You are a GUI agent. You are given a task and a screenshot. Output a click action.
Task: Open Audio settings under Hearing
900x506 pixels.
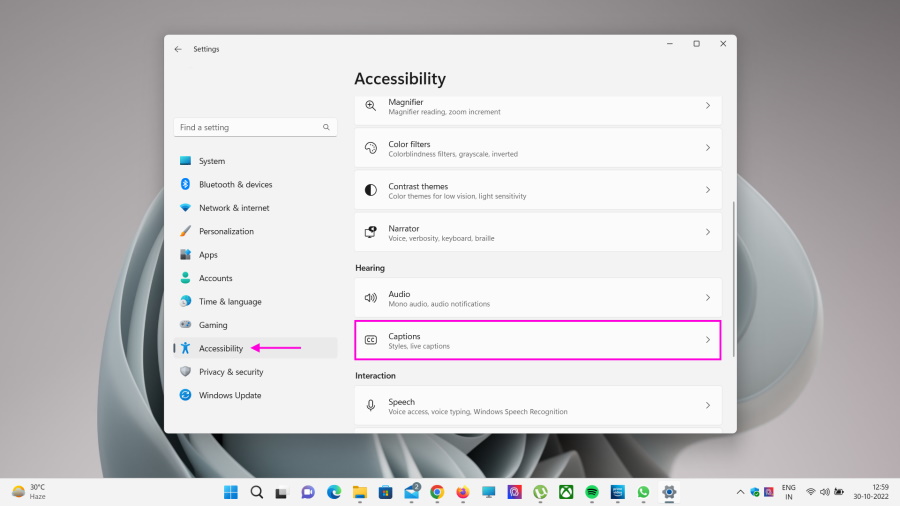(538, 298)
